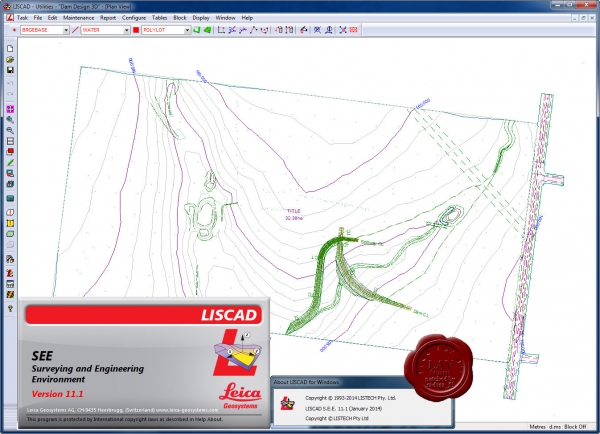Toggle Block Off in the status bar
This screenshot has width=600, height=434.
coord(575,426)
